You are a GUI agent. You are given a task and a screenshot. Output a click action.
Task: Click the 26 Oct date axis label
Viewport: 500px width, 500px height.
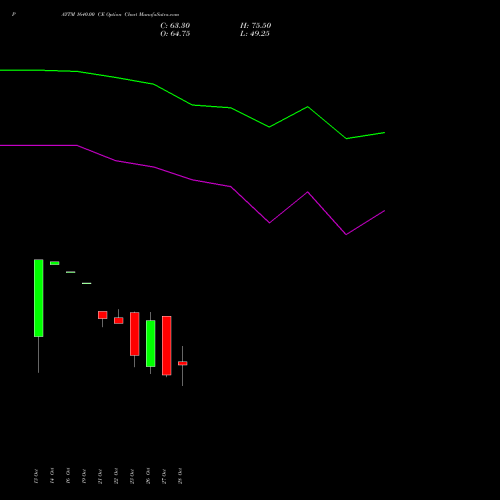(x=148, y=476)
